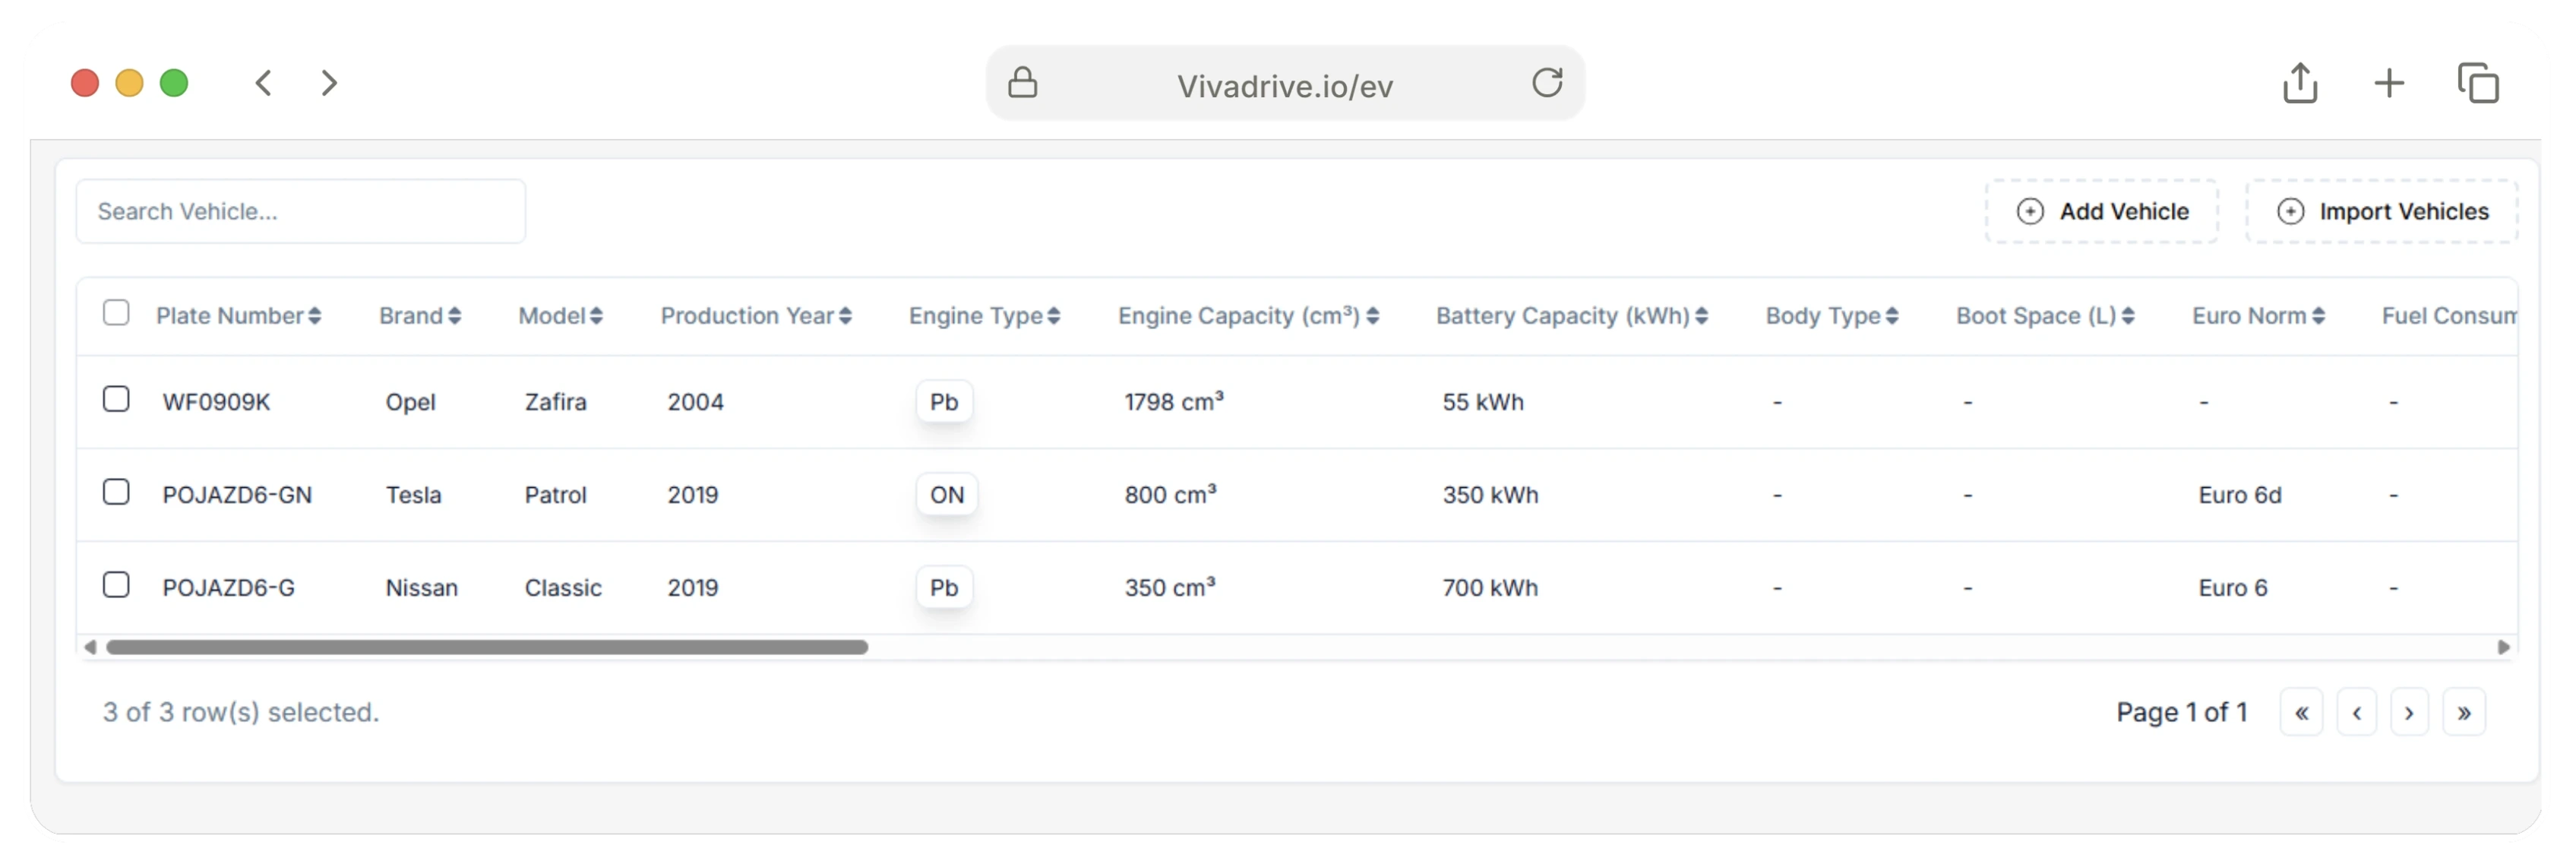Image resolution: width=2576 pixels, height=858 pixels.
Task: Click the Euro 6 norm in Nissan row
Action: pos(2233,588)
